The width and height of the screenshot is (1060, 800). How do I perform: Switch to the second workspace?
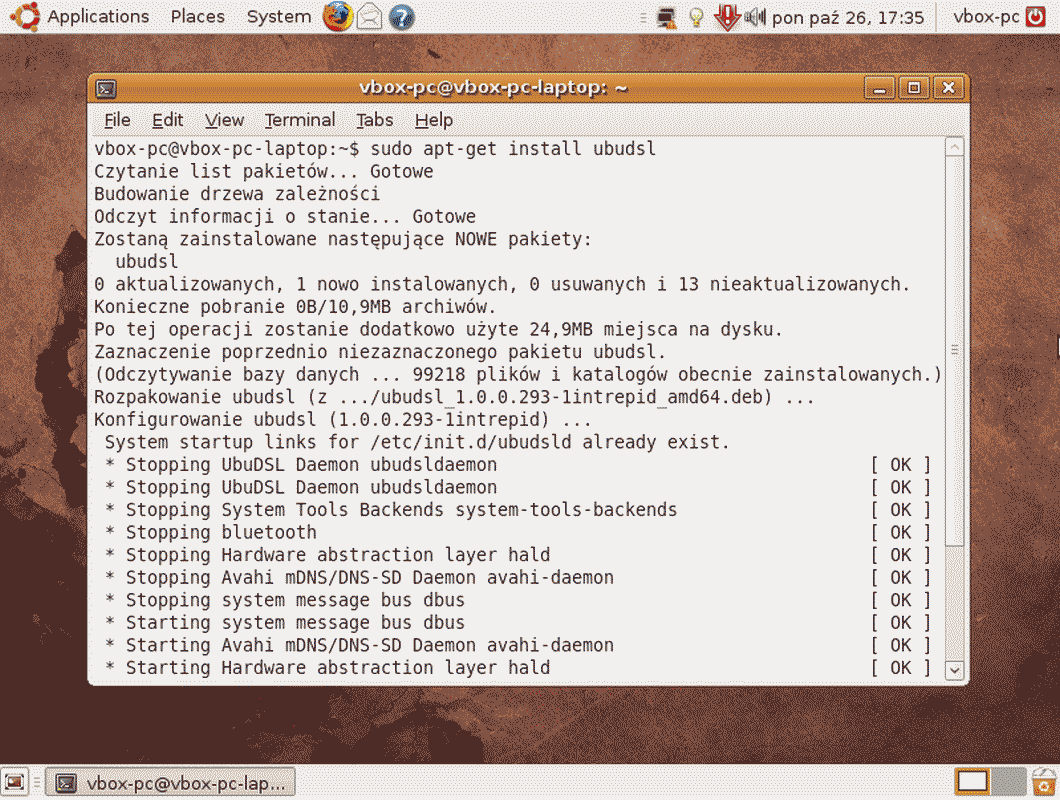pos(1009,783)
